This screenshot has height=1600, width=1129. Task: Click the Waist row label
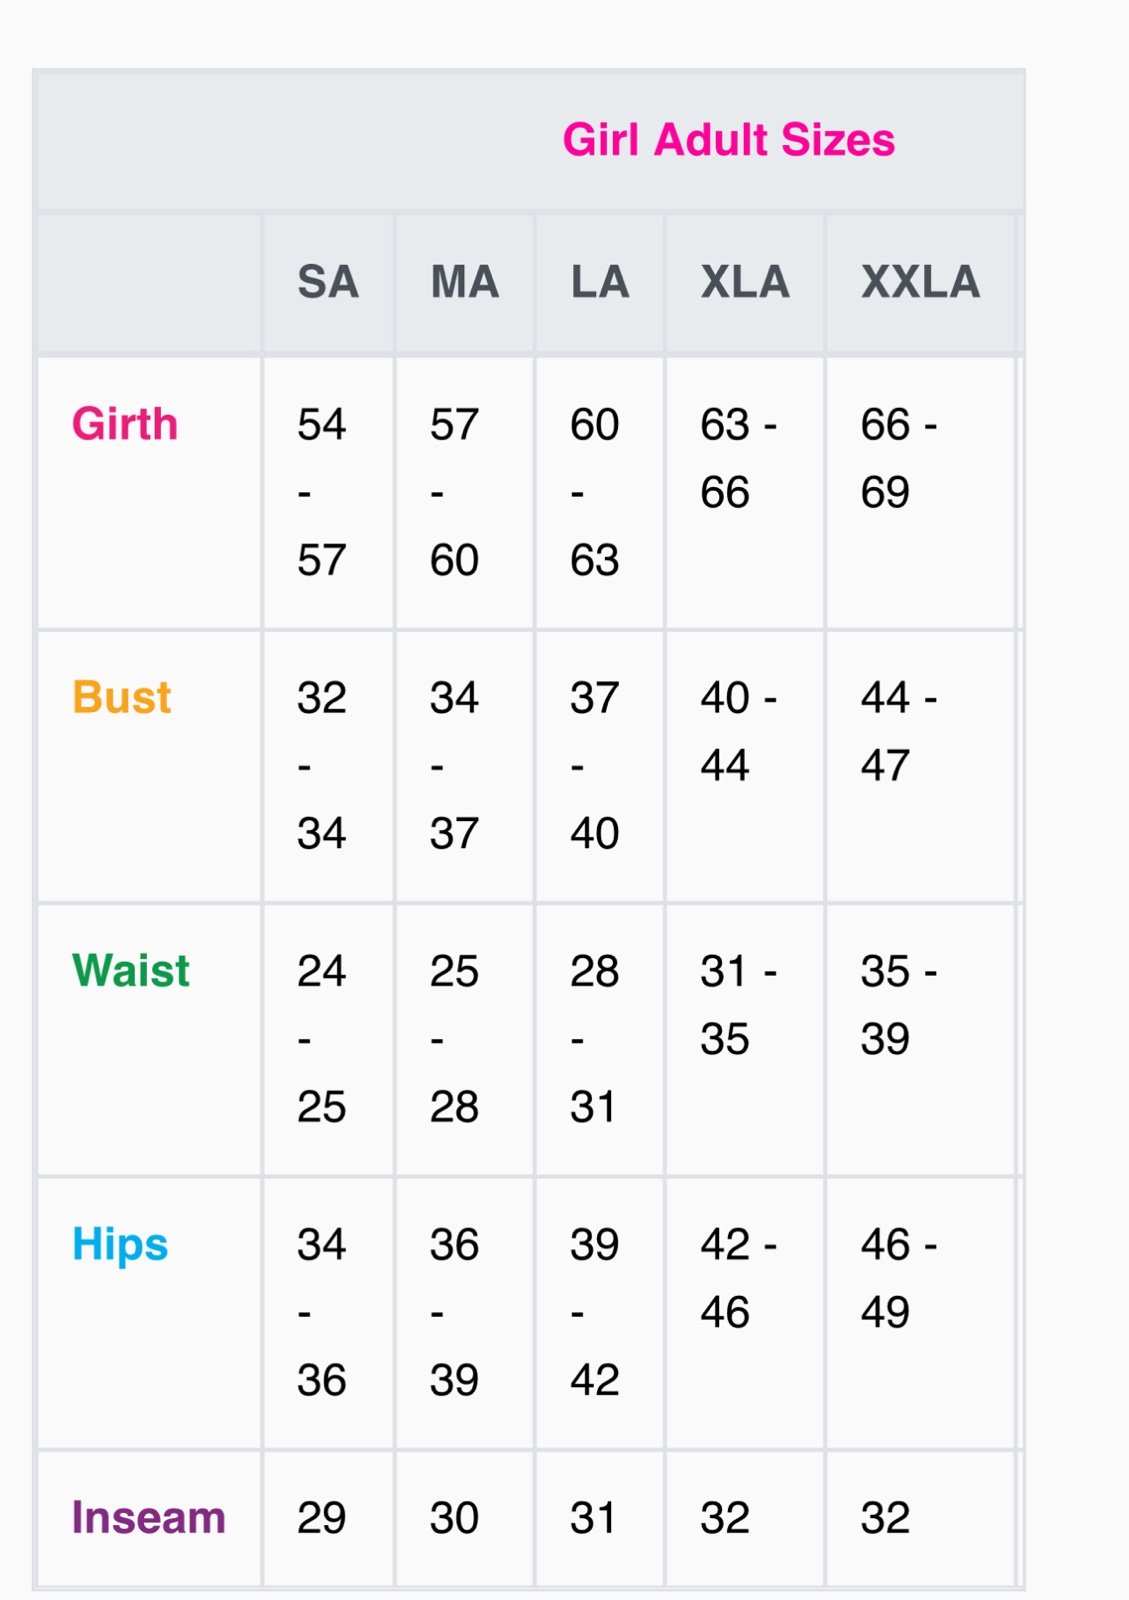(x=131, y=970)
